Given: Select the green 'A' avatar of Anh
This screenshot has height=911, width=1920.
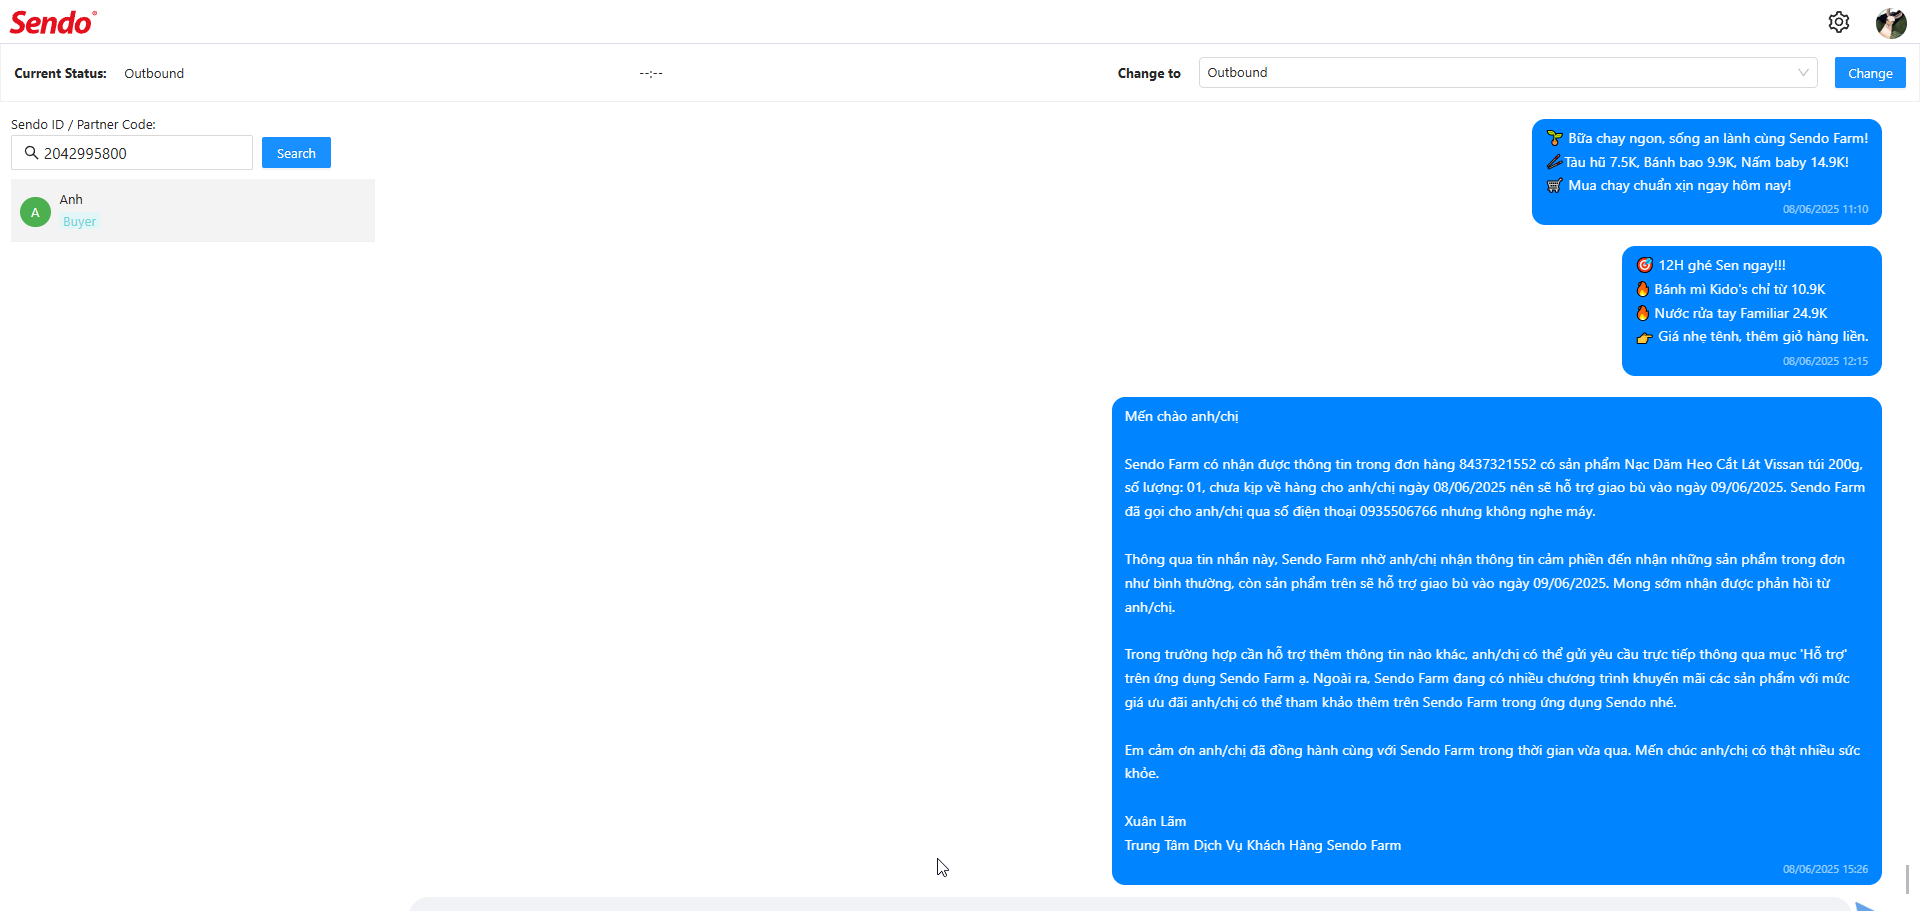Looking at the screenshot, I should [35, 212].
